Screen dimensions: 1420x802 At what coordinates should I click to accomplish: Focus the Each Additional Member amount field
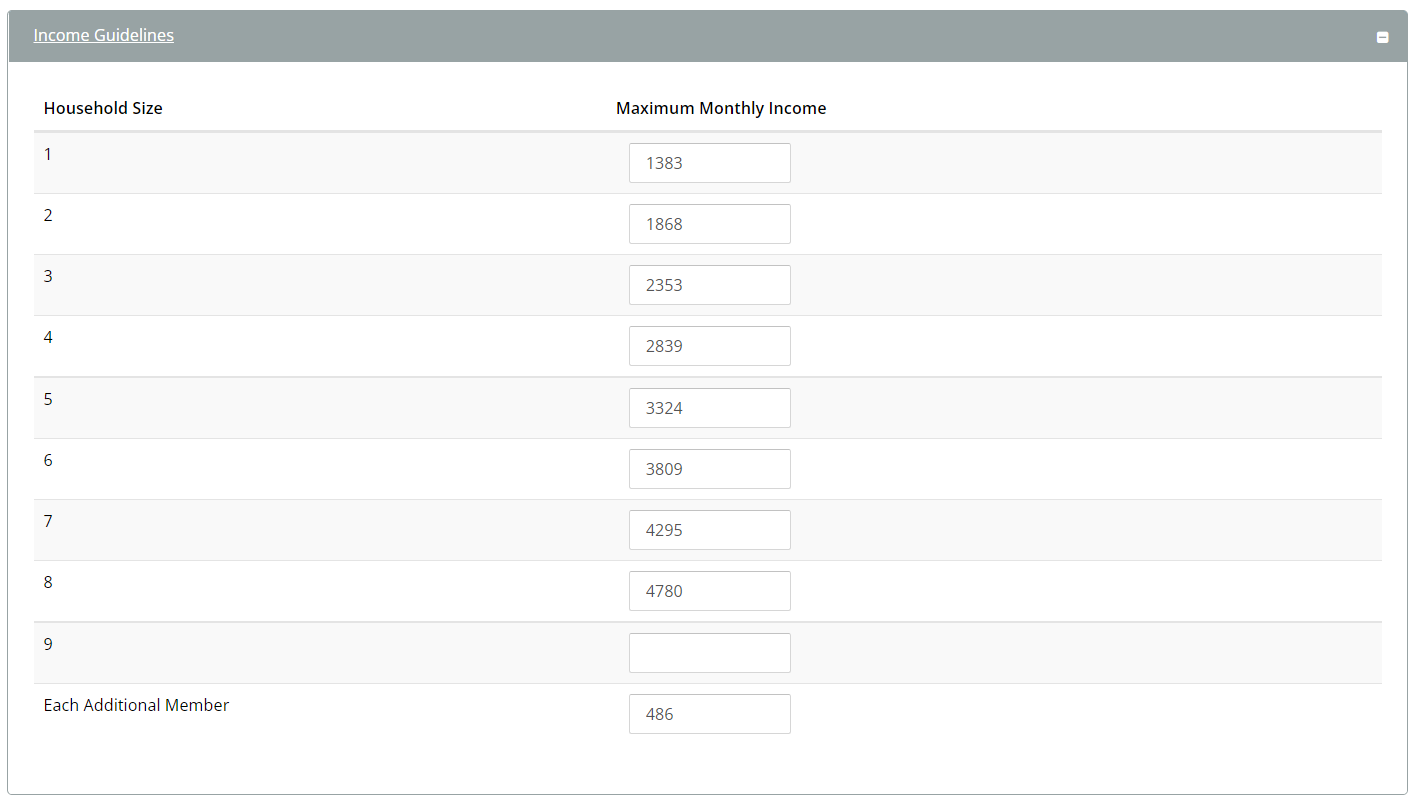[709, 714]
